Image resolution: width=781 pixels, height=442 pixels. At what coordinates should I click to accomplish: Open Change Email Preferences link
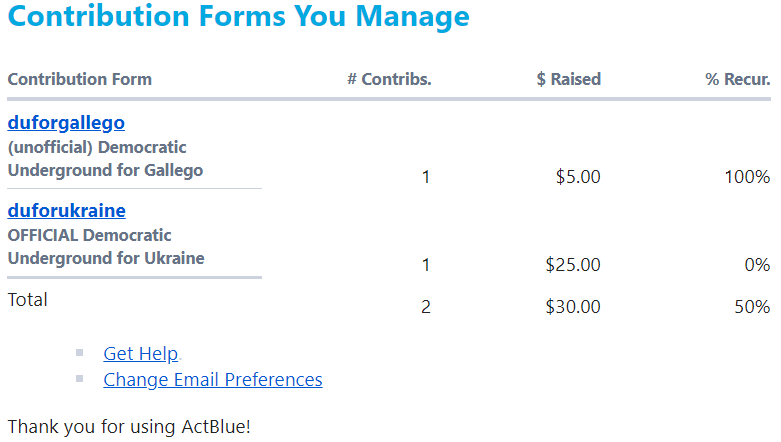(x=213, y=380)
